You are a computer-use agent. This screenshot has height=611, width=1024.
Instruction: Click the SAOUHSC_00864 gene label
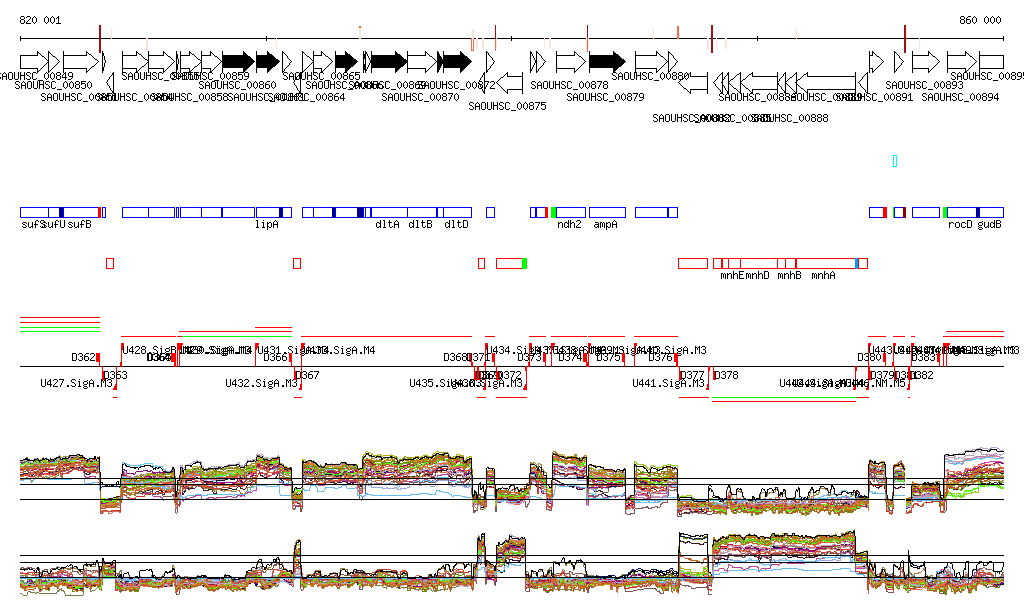tap(306, 97)
